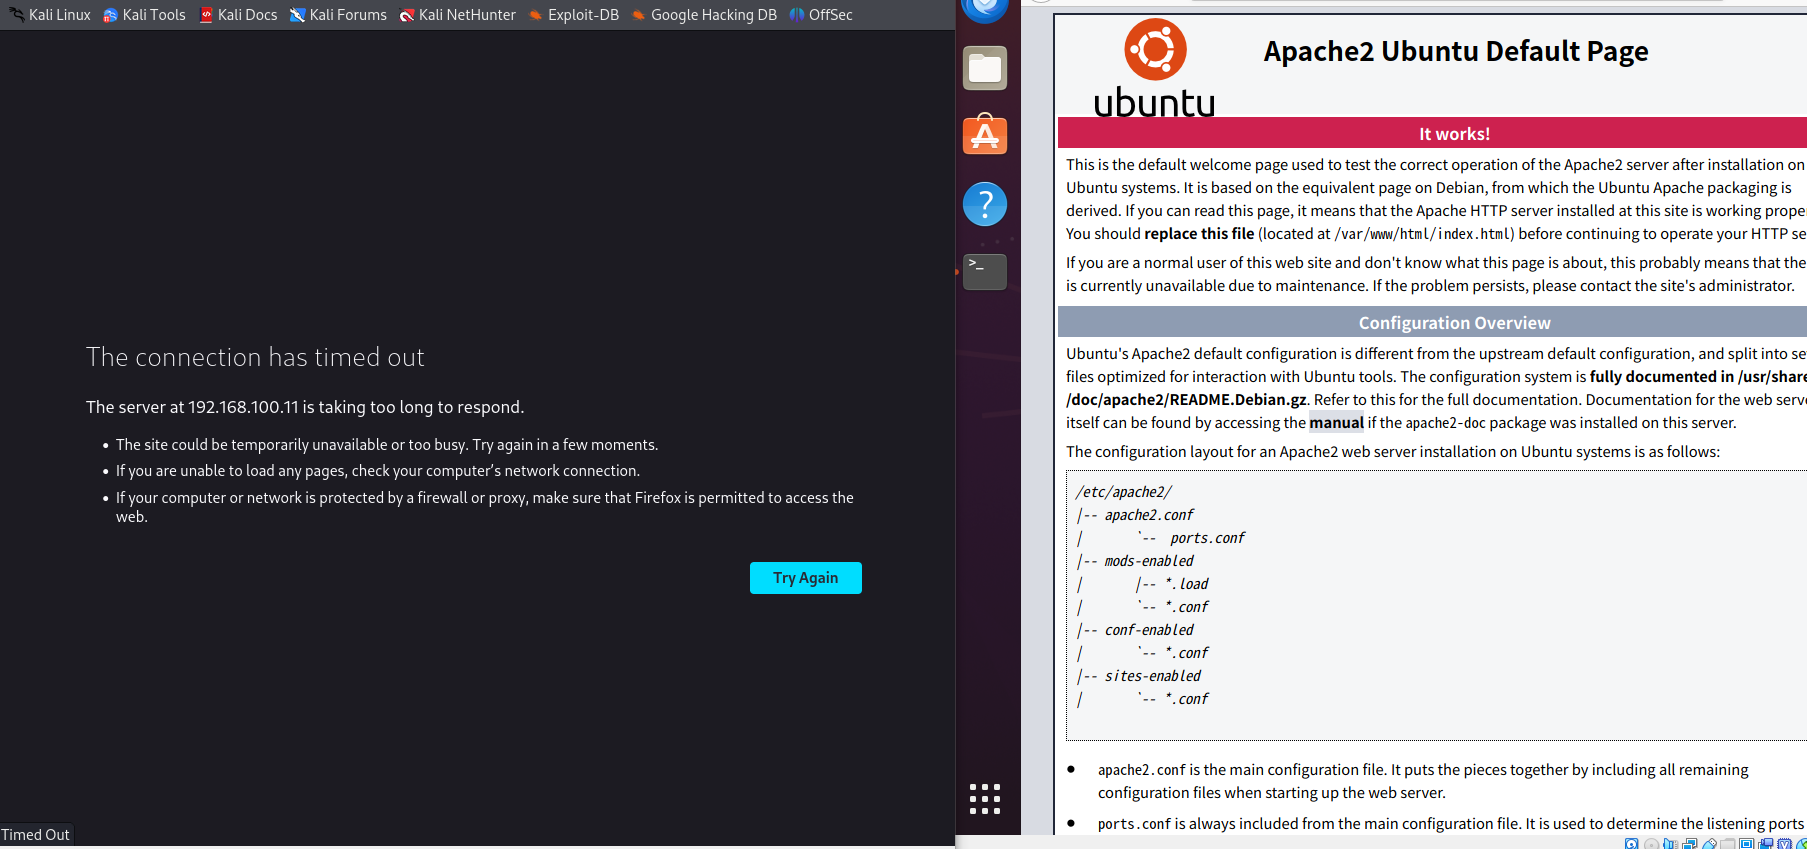The height and width of the screenshot is (849, 1807).
Task: Click bullet 'unable to load any pages'
Action: (x=378, y=471)
